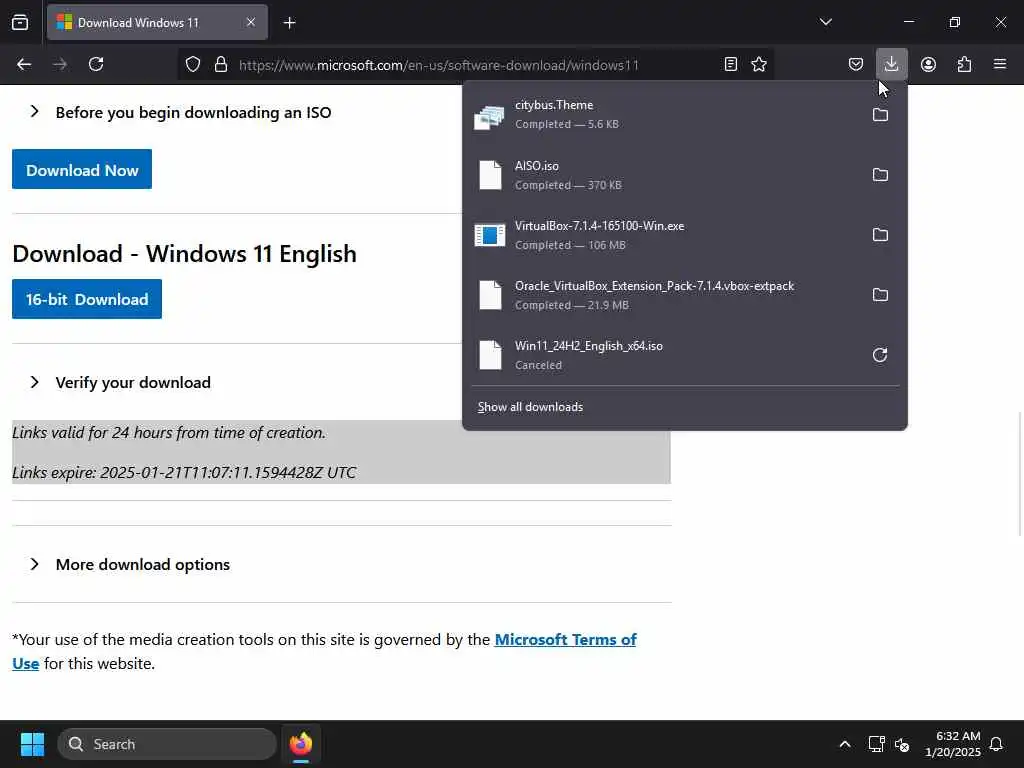
Task: Close the Download Windows 11 tab
Action: click(251, 22)
